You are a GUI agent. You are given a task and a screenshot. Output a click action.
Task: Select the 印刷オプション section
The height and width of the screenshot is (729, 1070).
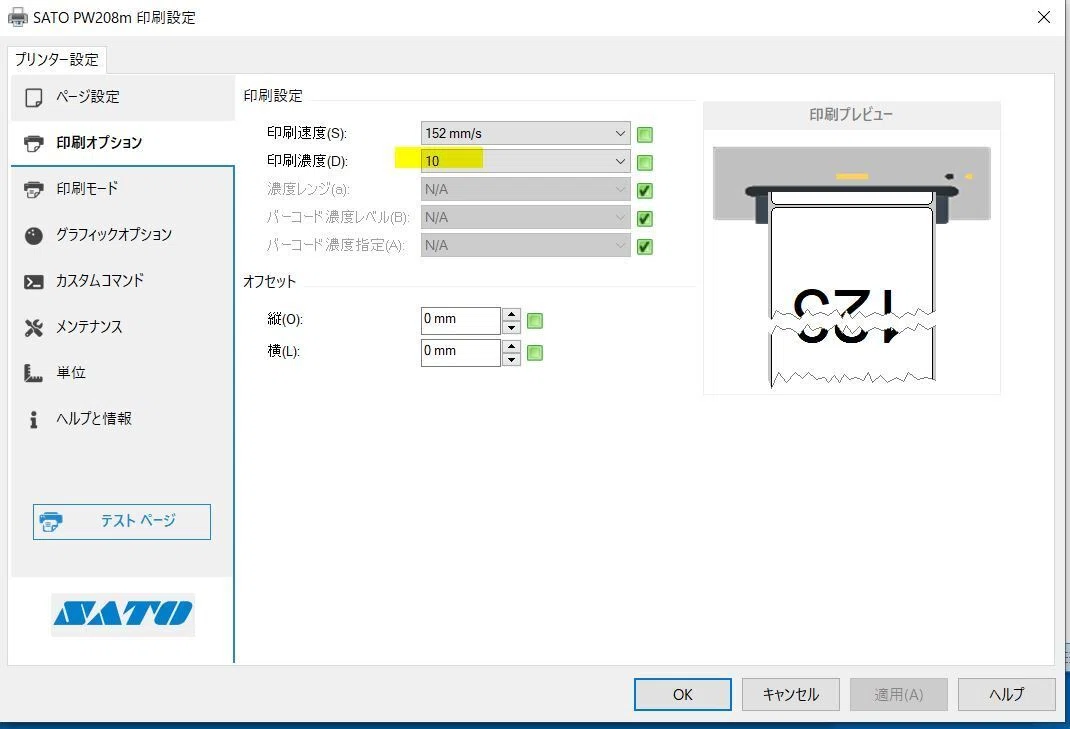coord(123,143)
